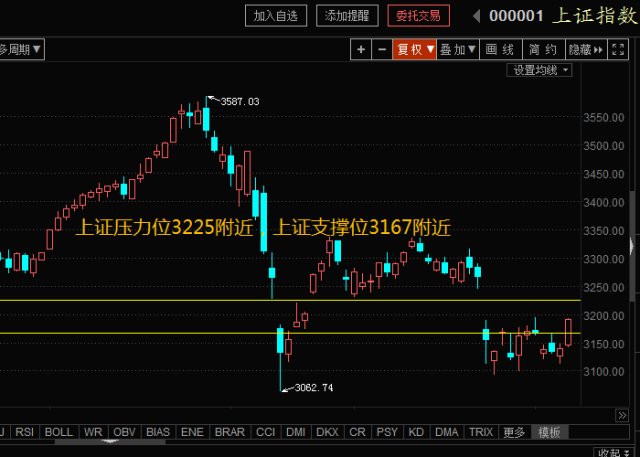Screen dimensions: 640x457
Task: Select the BOLL indicator tab
Action: coord(59,433)
